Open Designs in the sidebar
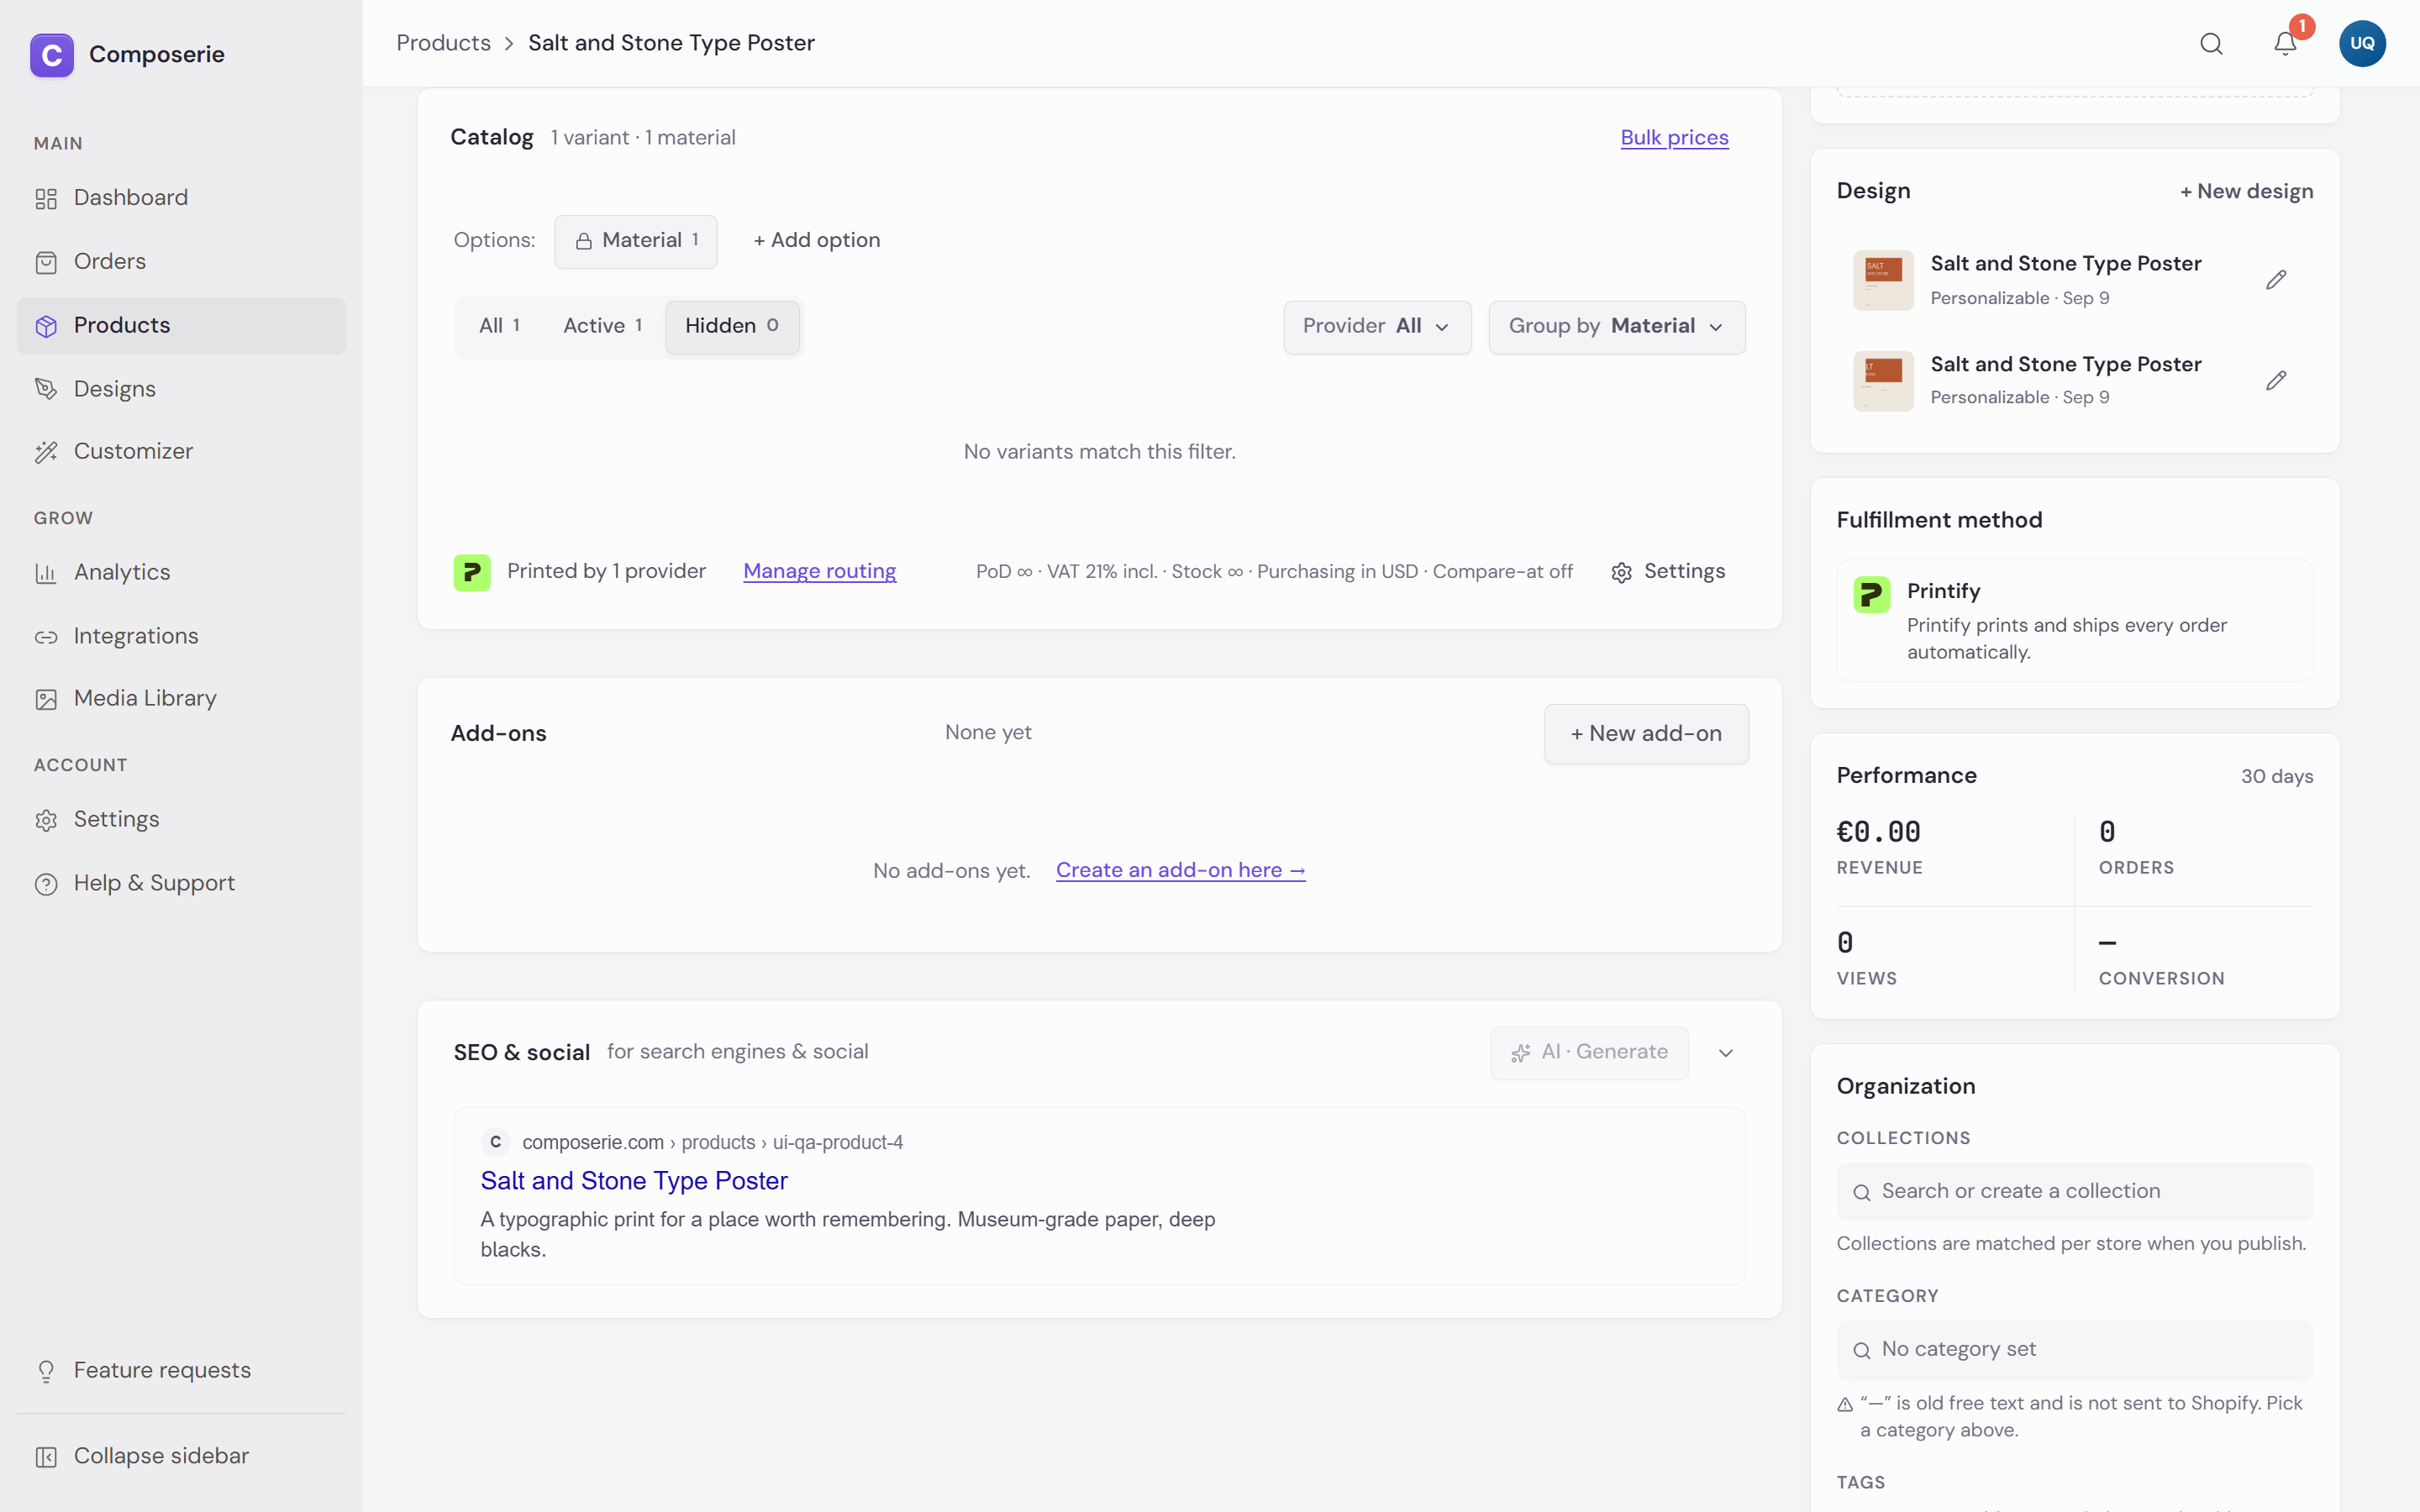2420x1512 pixels. [115, 388]
